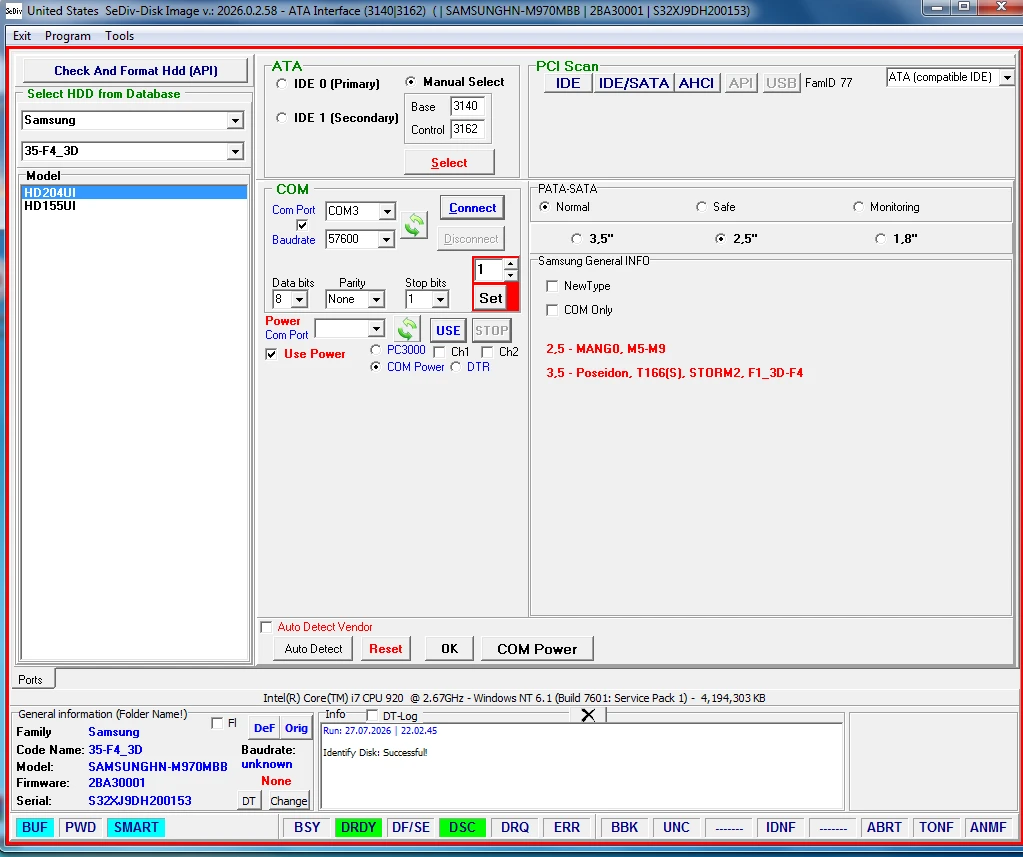Image resolution: width=1023 pixels, height=857 pixels.
Task: Open the Power Com Port dropdown
Action: click(376, 329)
